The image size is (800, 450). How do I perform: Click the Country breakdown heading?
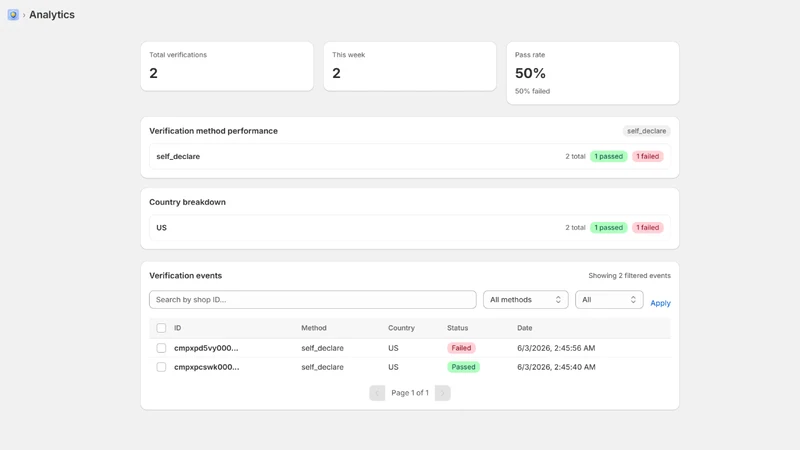187,202
